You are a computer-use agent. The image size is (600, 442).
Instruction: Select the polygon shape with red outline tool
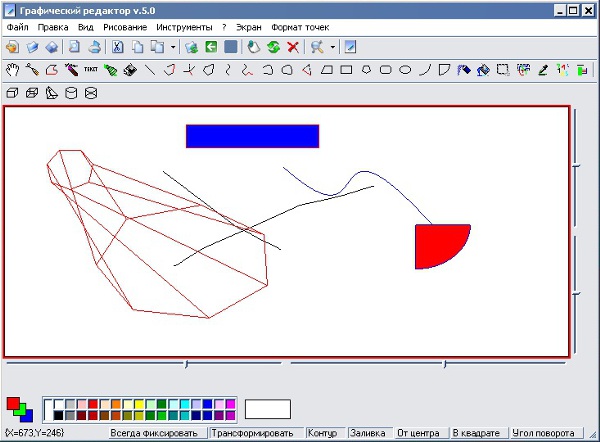(x=52, y=70)
